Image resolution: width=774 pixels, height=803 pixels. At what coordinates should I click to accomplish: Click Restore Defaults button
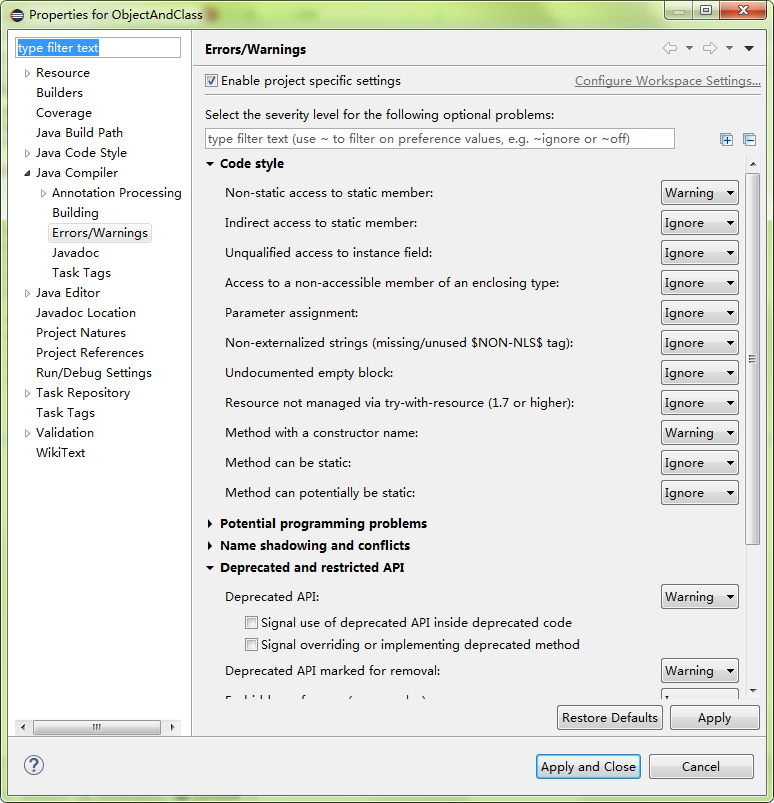pyautogui.click(x=610, y=717)
